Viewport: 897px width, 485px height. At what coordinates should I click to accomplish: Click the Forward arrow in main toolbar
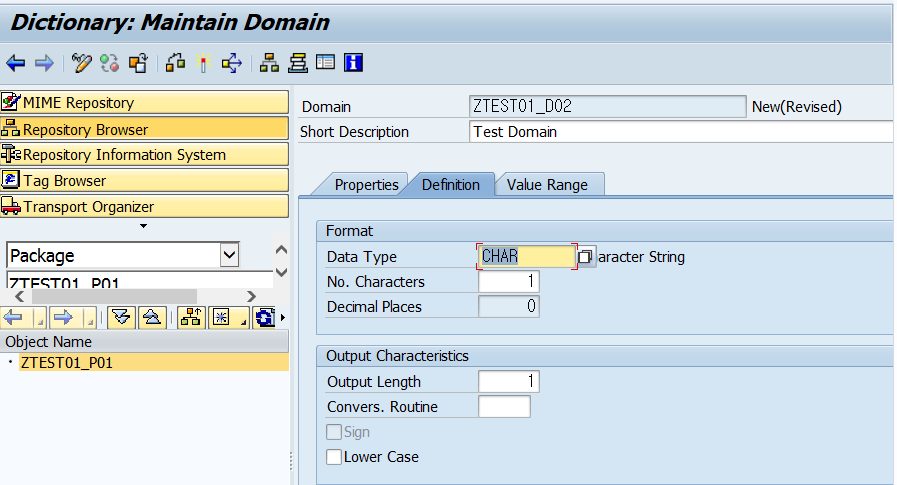[x=44, y=63]
